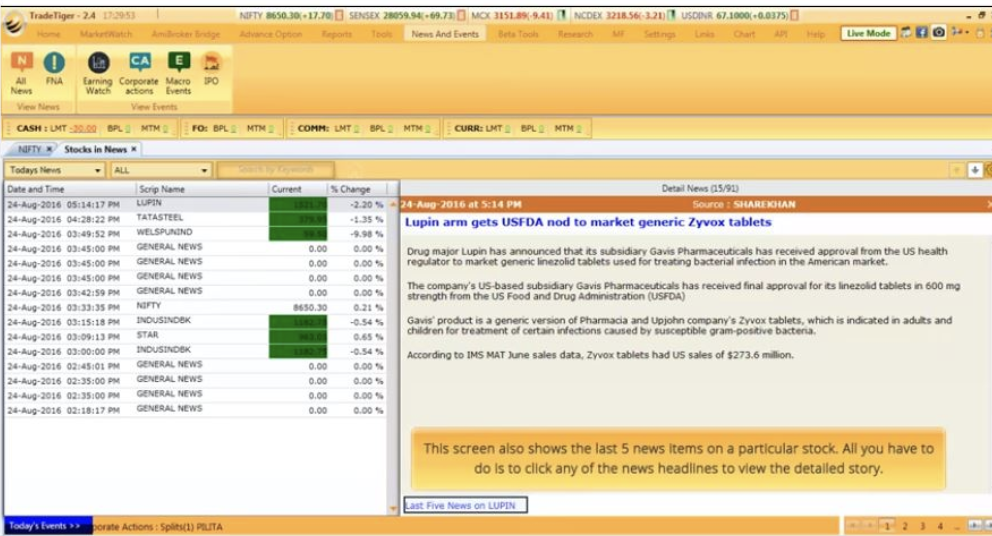
Task: Click the Last Five News on LUPIN link
Action: click(461, 505)
